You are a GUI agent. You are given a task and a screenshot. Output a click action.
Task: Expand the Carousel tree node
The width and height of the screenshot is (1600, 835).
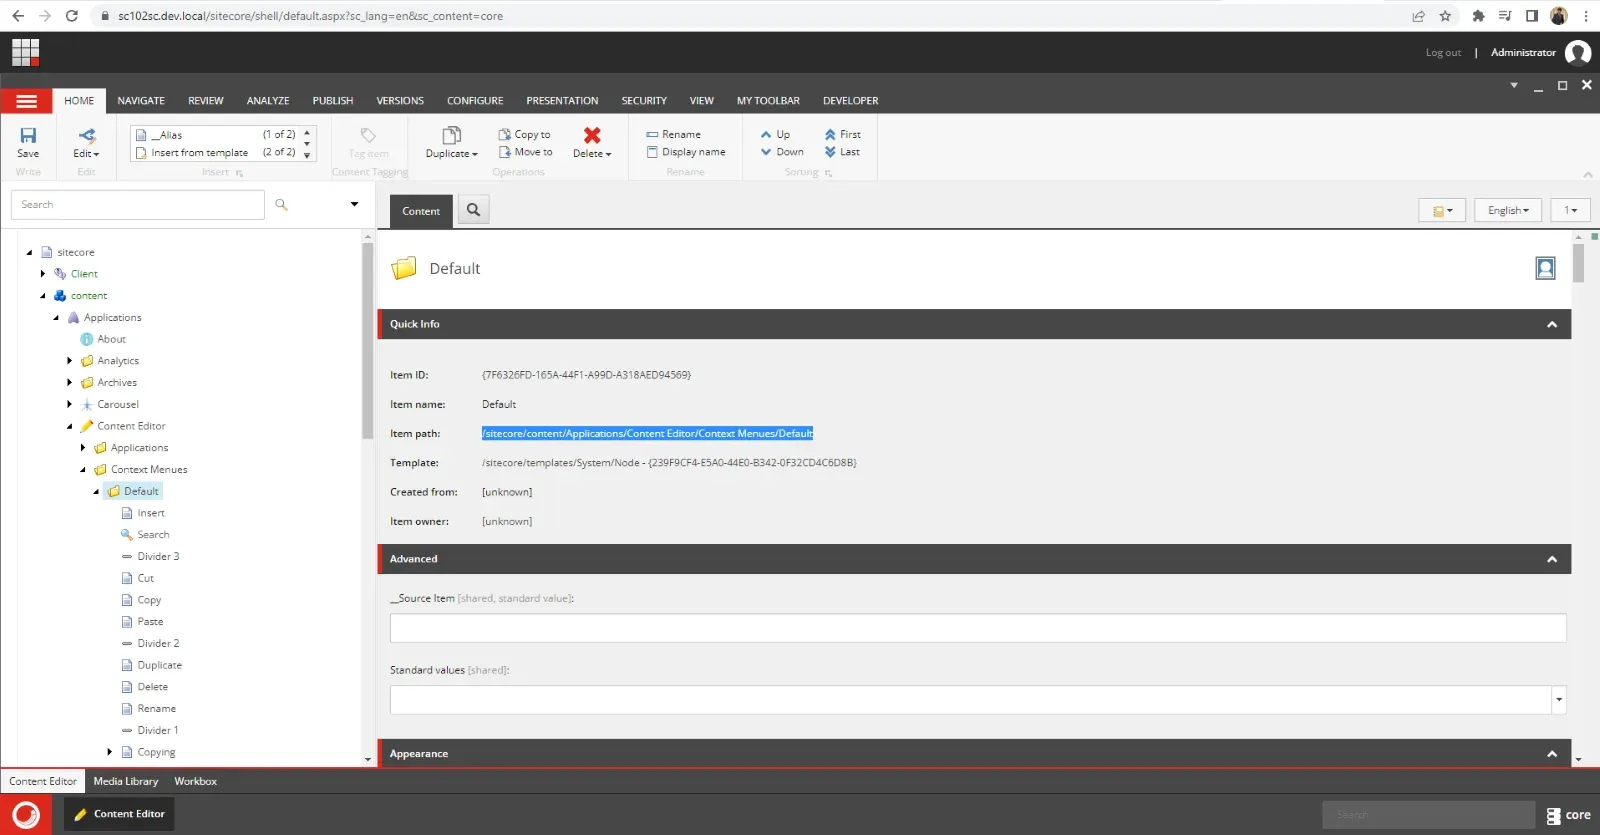pyautogui.click(x=69, y=405)
